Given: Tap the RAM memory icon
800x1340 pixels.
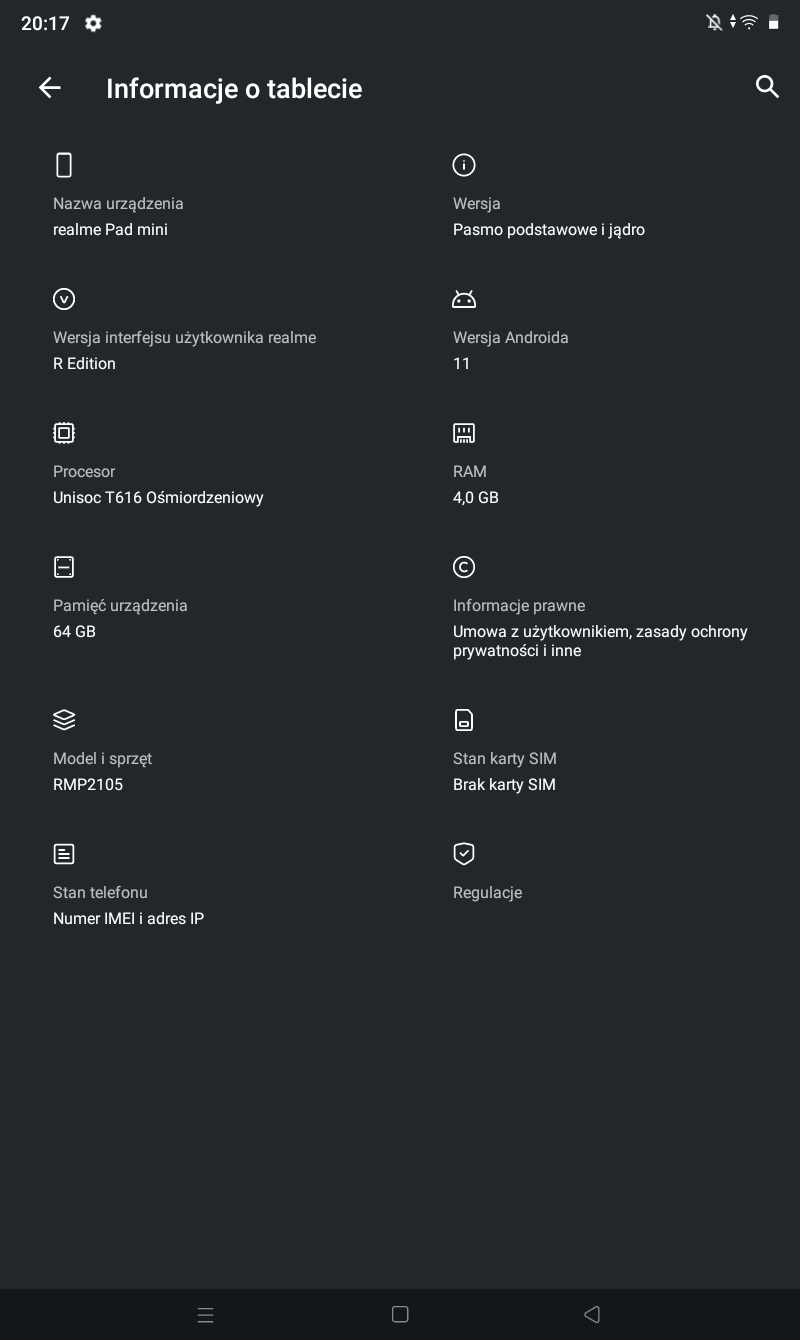Looking at the screenshot, I should pyautogui.click(x=464, y=433).
